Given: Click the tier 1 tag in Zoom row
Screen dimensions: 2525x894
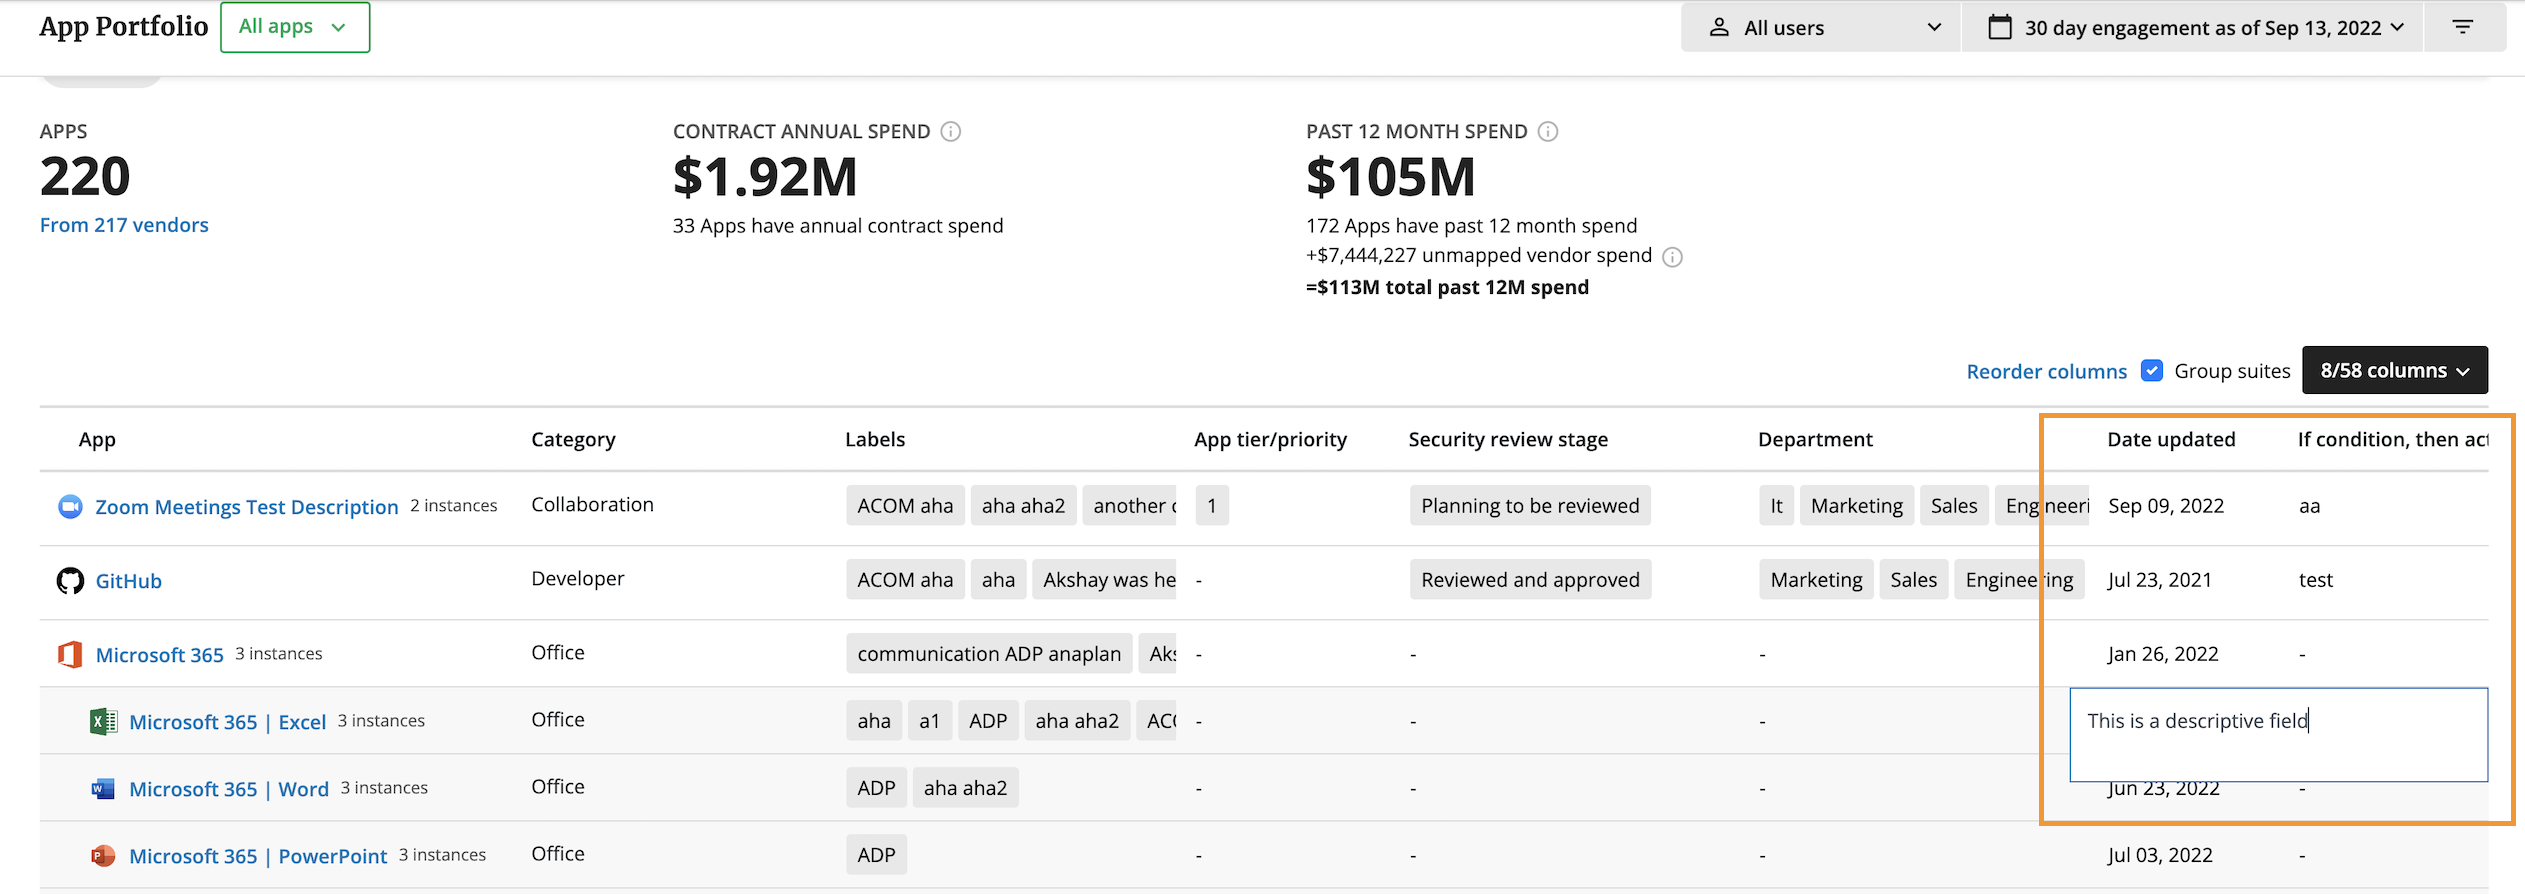Looking at the screenshot, I should 1211,506.
